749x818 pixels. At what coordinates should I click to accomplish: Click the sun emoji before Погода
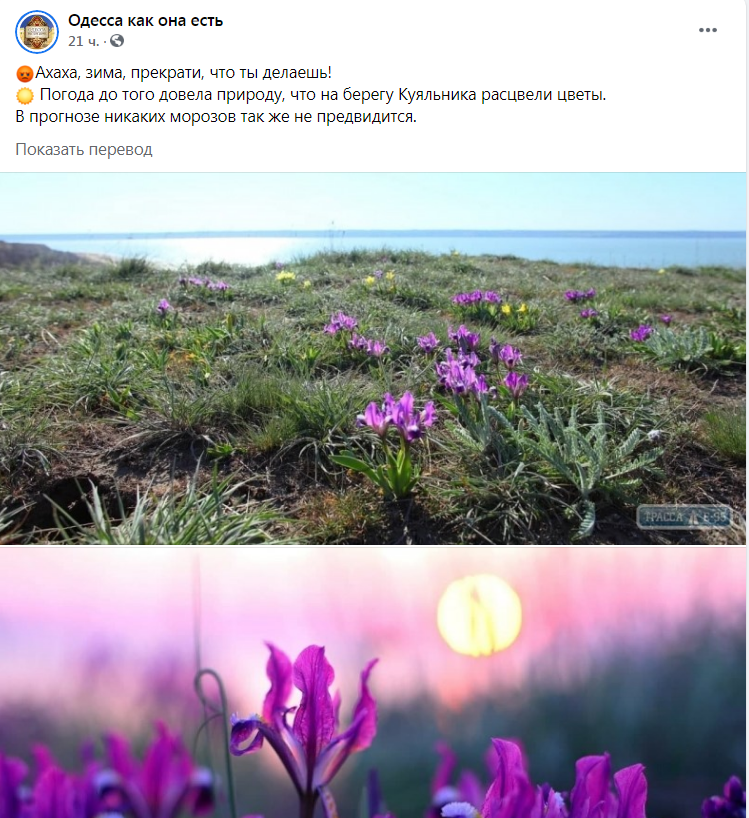25,95
